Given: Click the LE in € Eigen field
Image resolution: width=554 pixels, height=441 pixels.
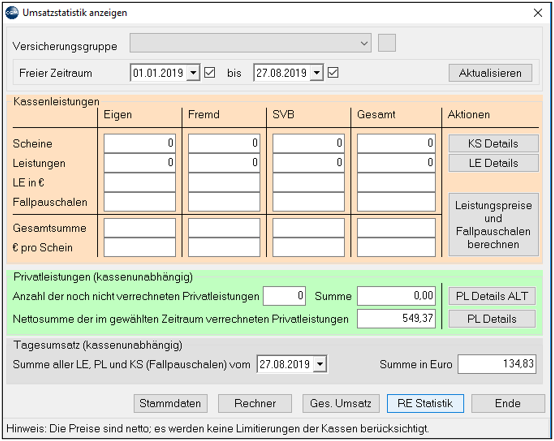Looking at the screenshot, I should coord(140,182).
